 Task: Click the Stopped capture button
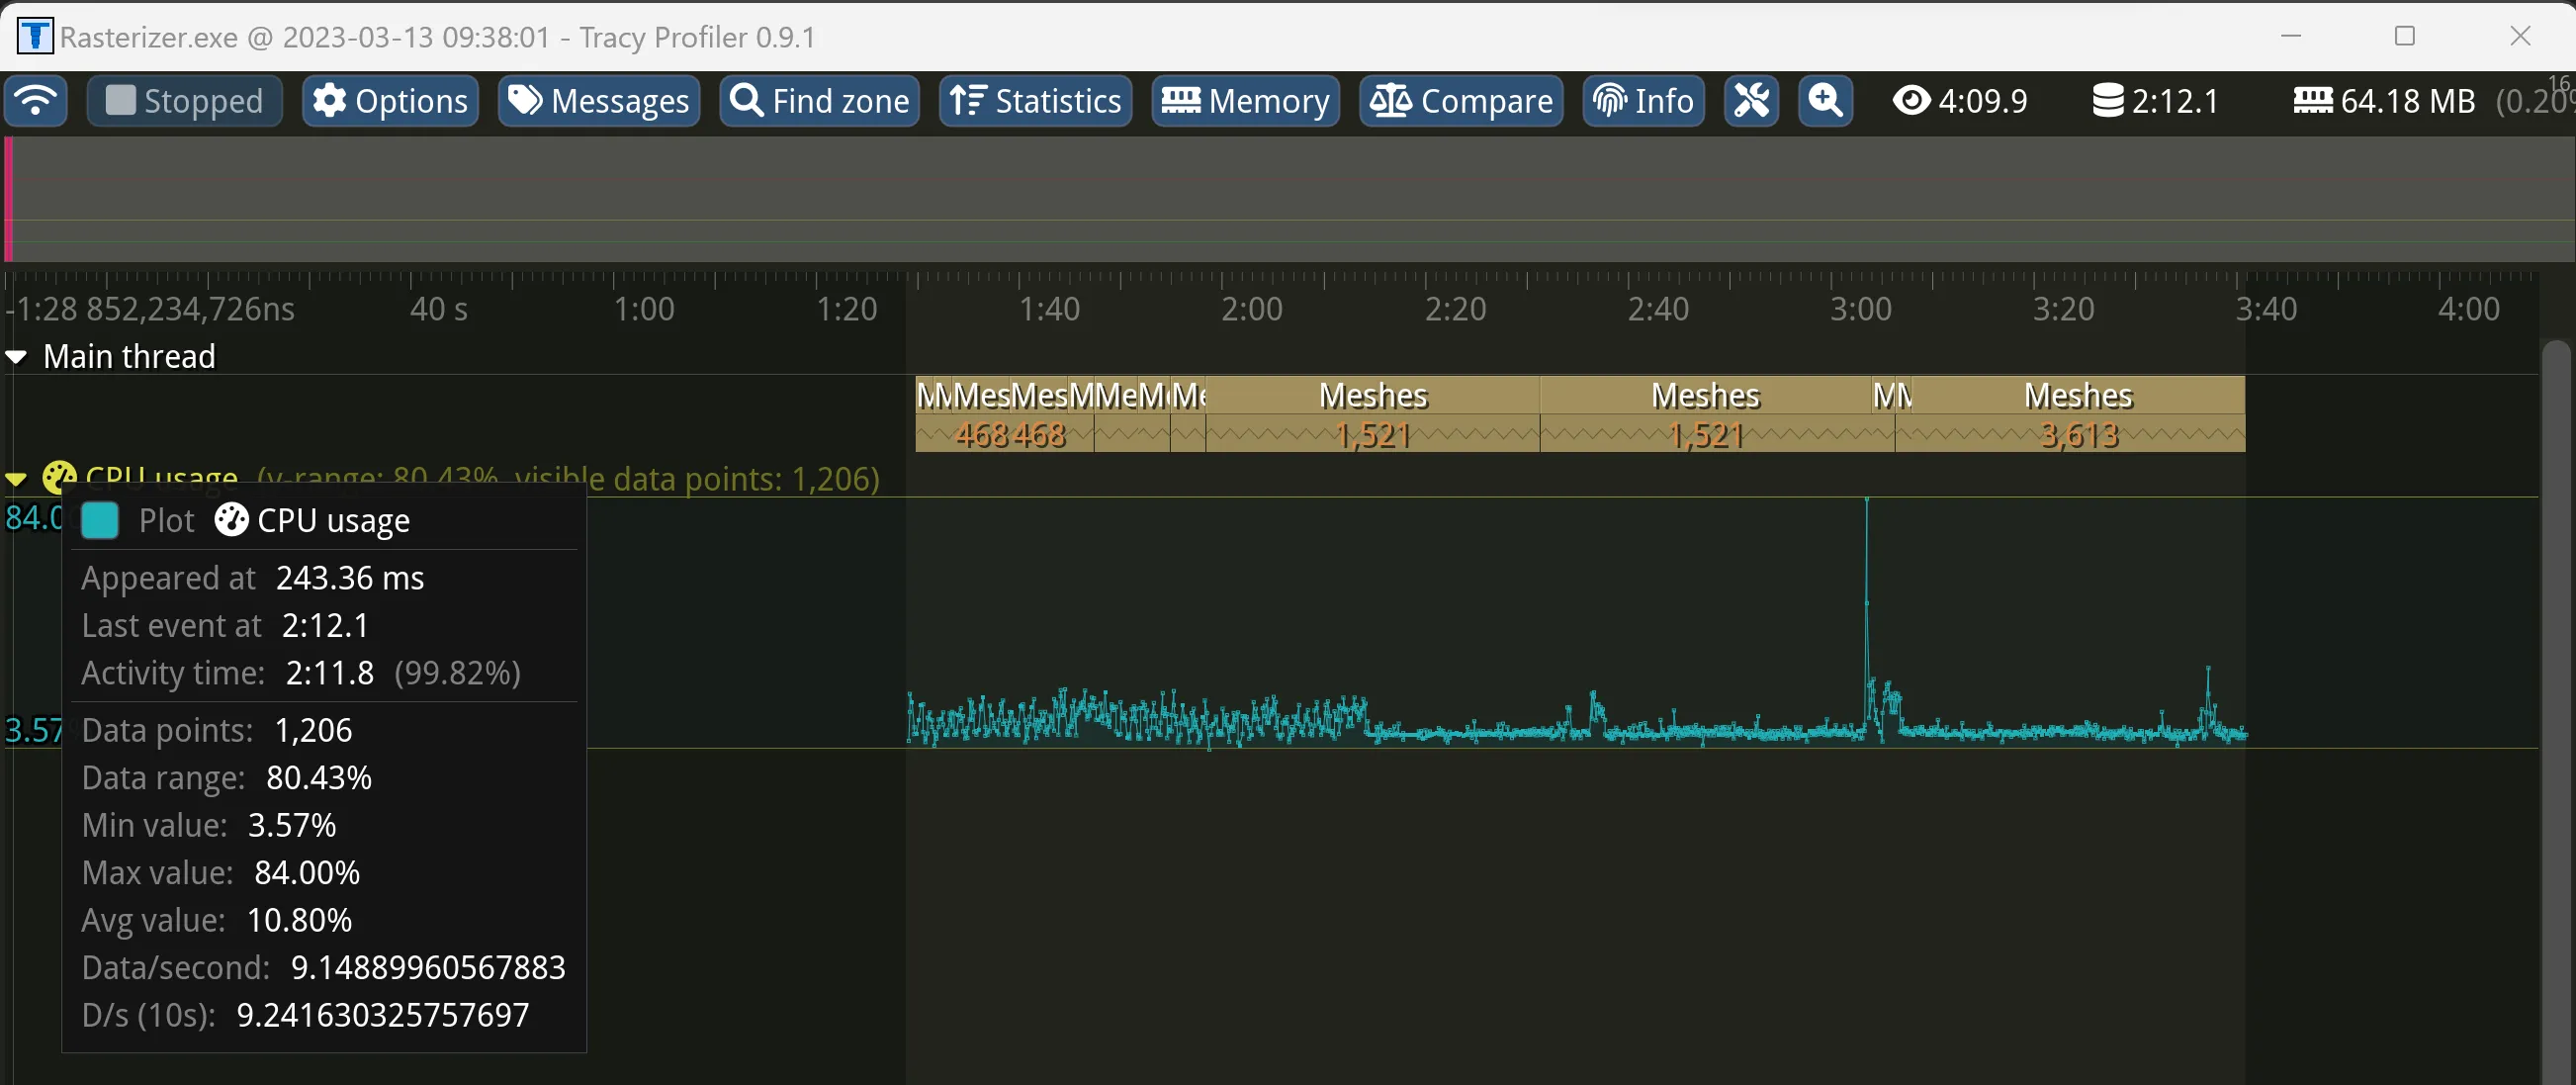[184, 100]
